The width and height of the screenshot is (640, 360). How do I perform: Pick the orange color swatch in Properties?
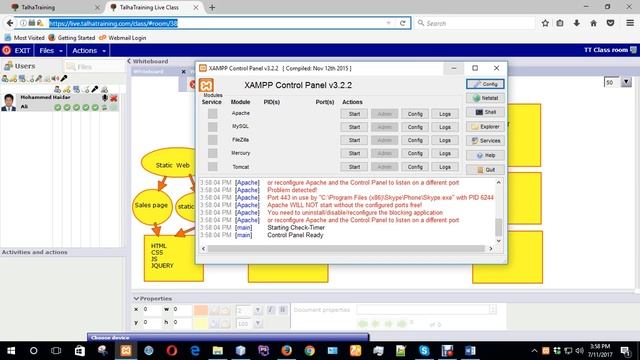tap(201, 310)
